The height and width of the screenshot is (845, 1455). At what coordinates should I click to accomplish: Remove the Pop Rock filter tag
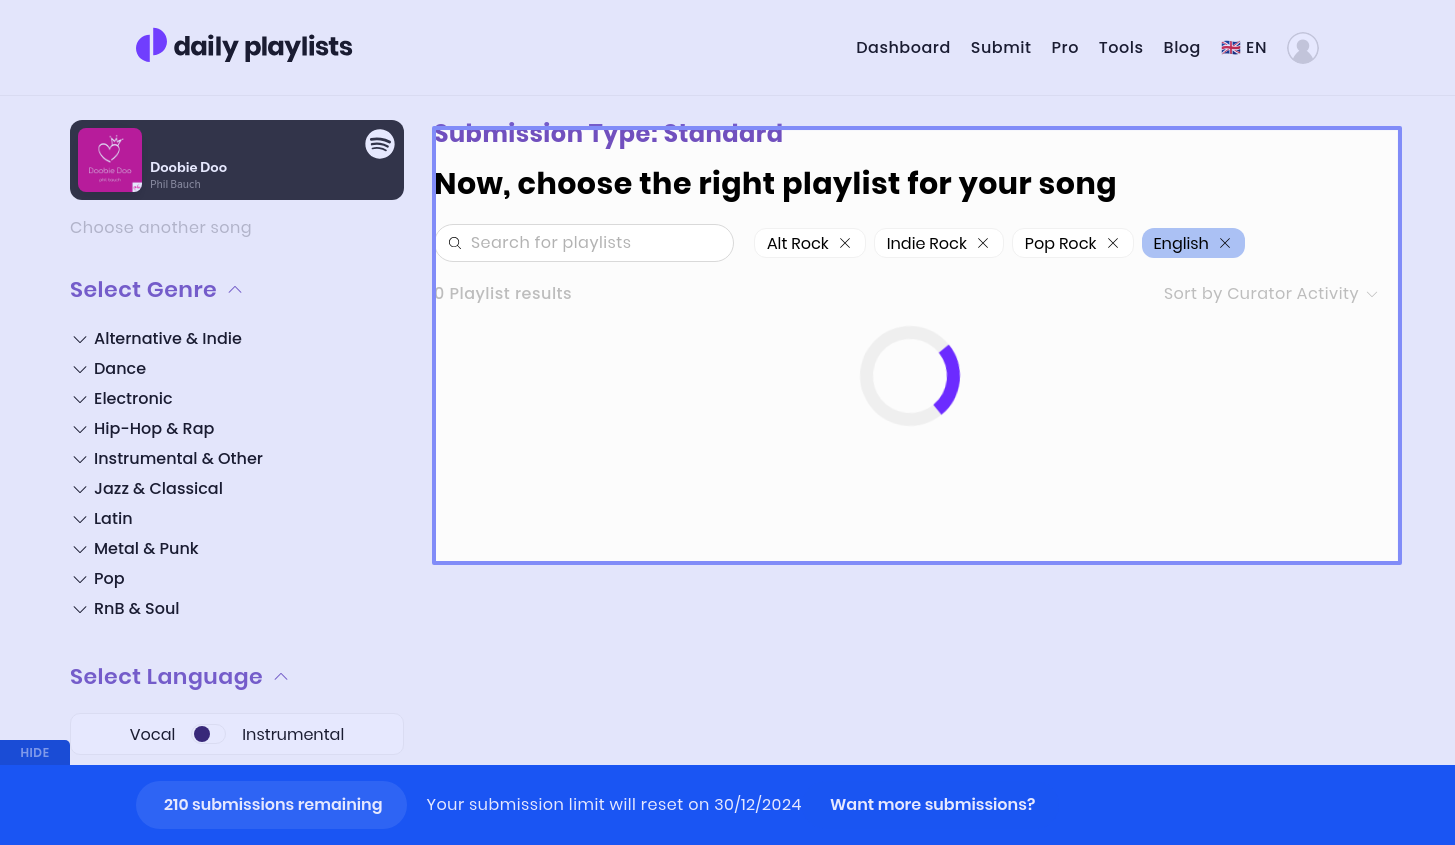click(1113, 243)
